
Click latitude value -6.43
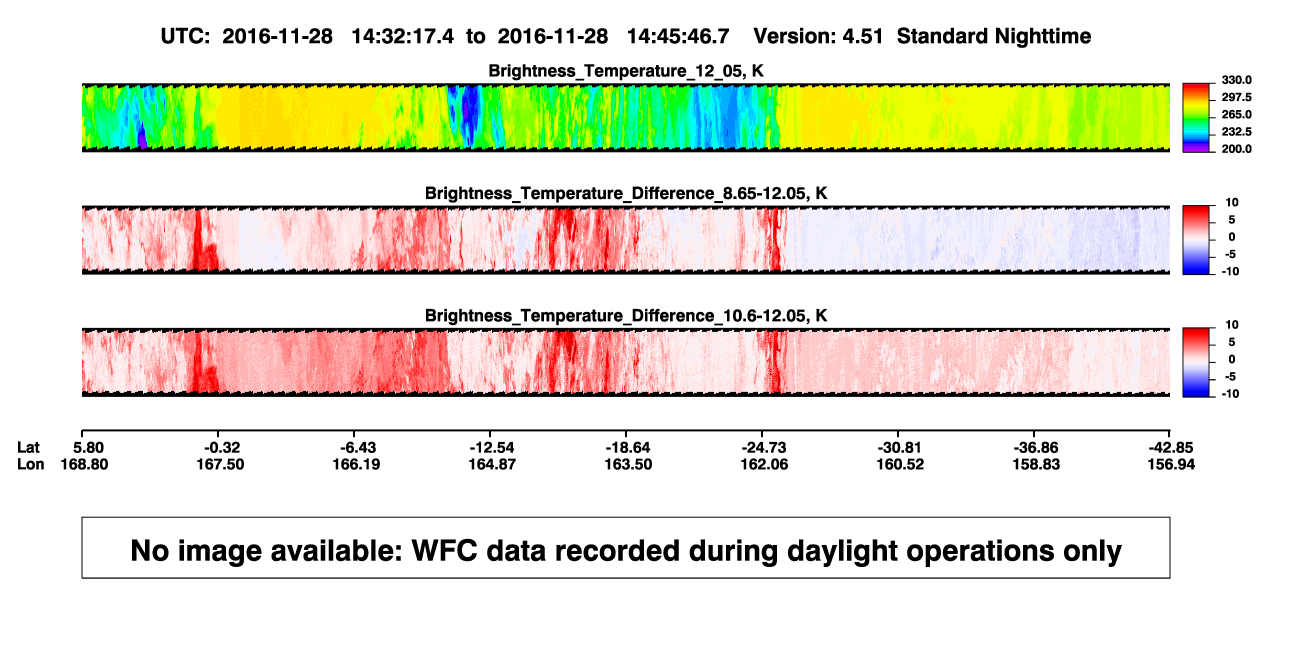click(357, 447)
